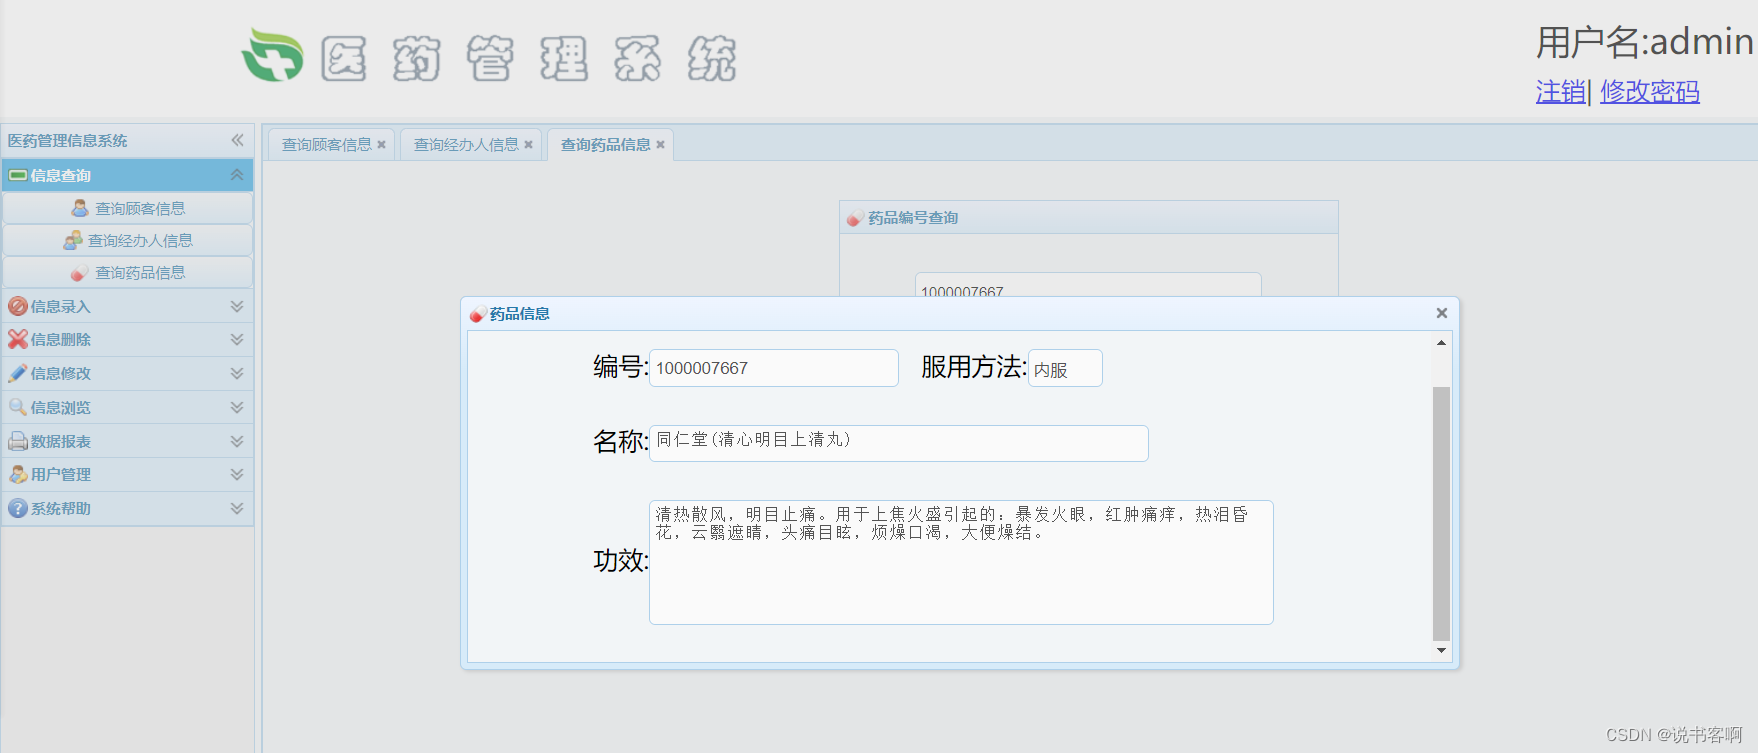
Task: Click the dialog vertical scrollbar thumb
Action: (1441, 513)
